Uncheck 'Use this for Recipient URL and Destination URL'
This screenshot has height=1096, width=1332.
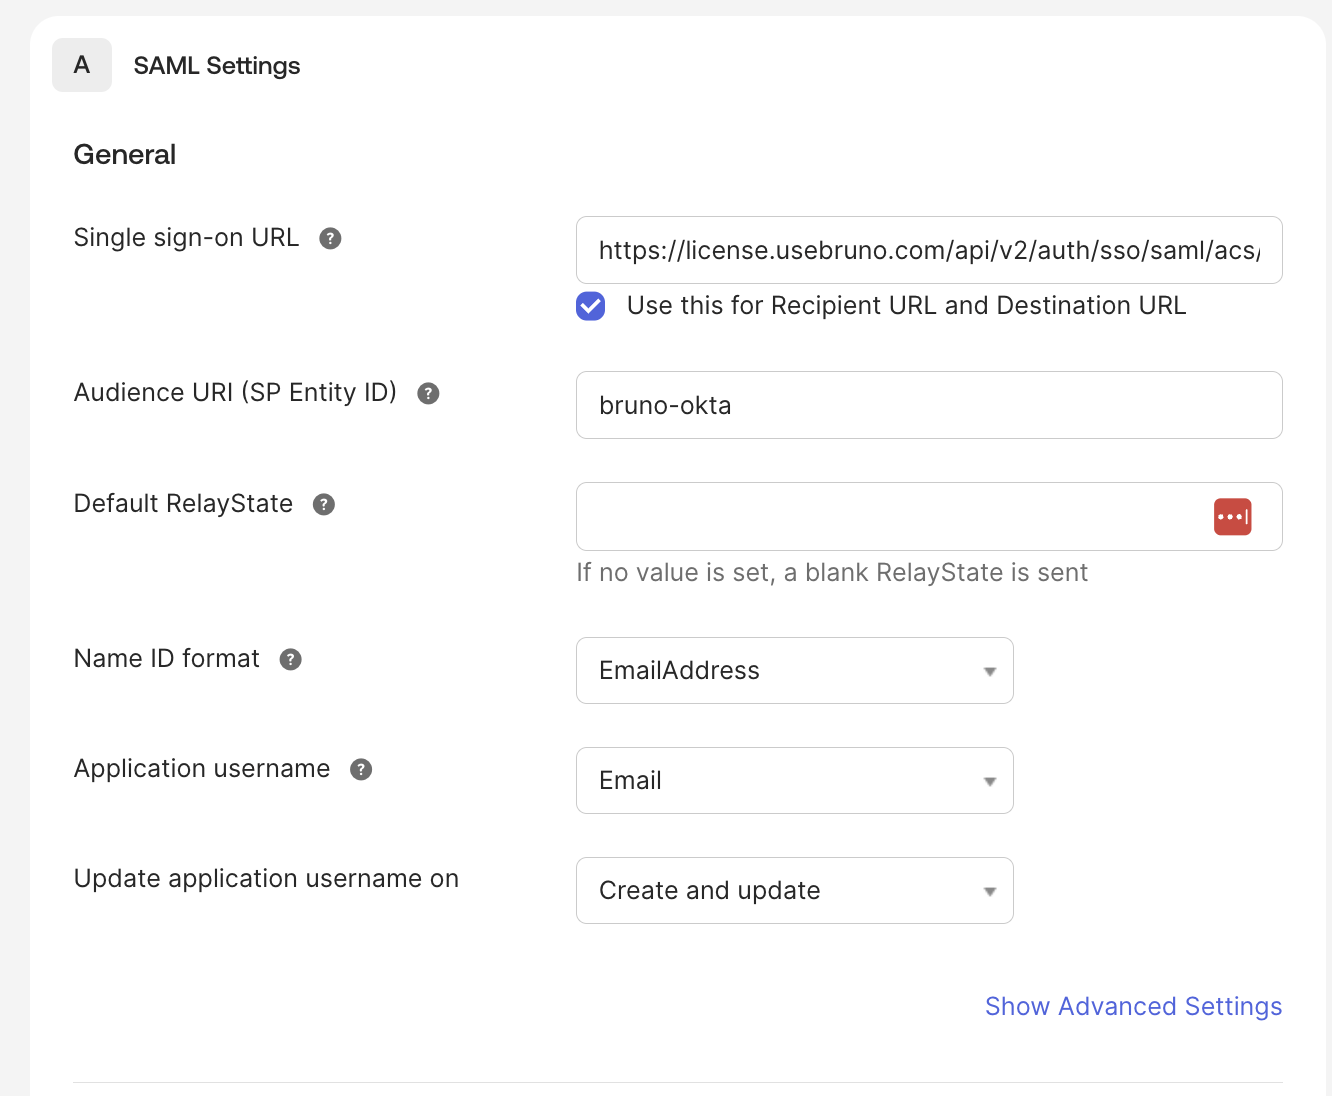[590, 306]
